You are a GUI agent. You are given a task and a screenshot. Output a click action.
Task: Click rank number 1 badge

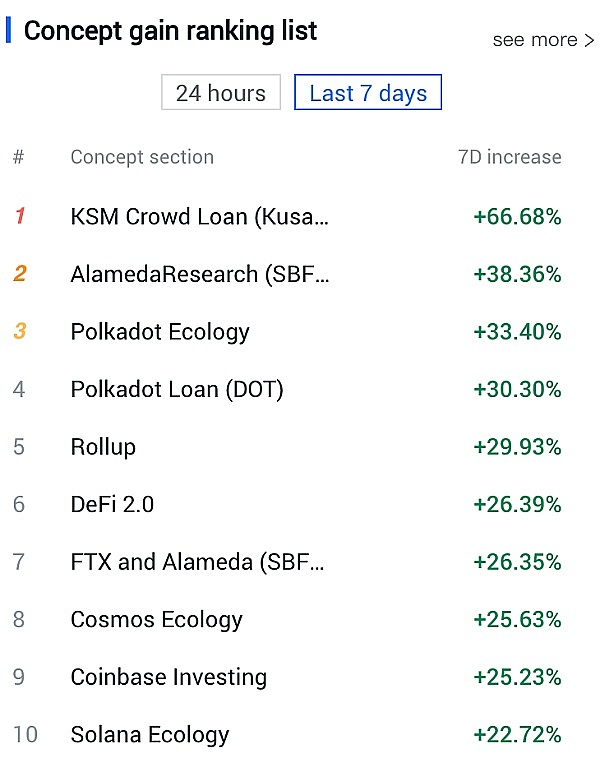point(19,216)
